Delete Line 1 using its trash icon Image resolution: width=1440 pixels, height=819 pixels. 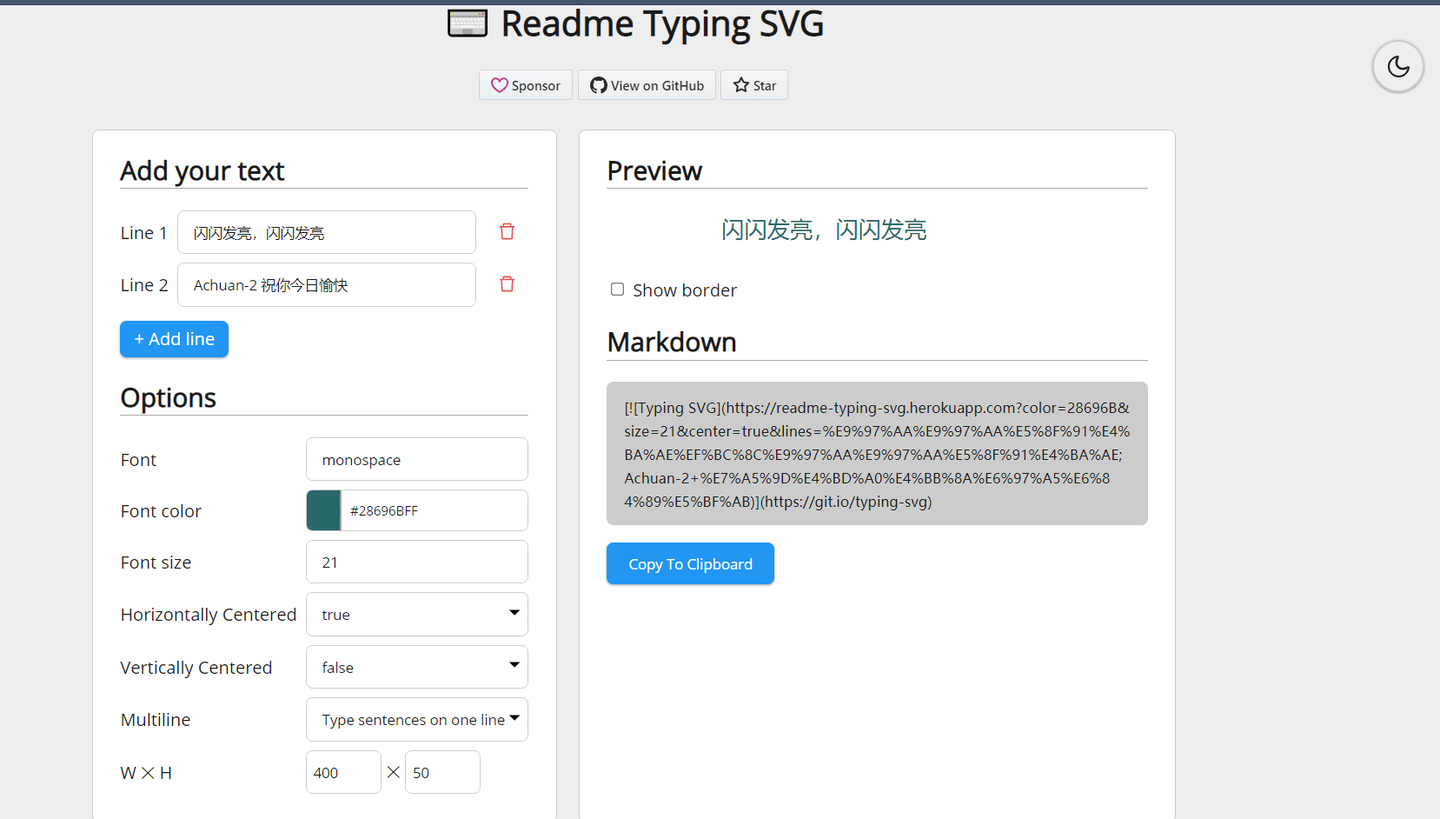(x=507, y=231)
